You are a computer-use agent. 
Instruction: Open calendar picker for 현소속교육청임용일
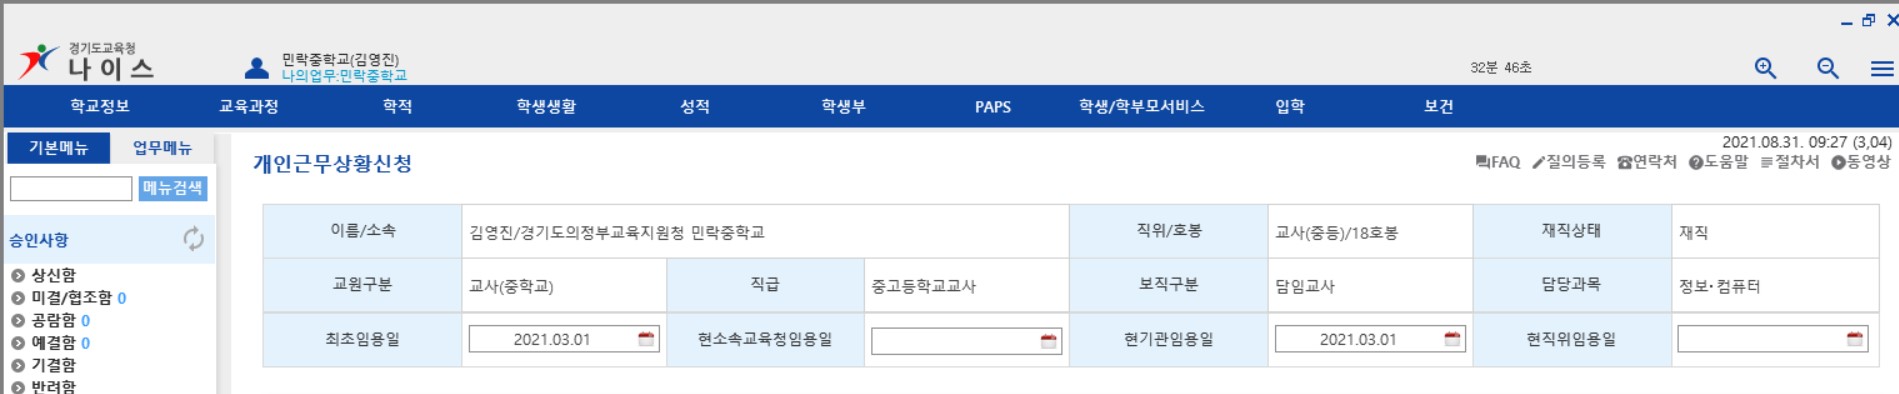click(1048, 341)
